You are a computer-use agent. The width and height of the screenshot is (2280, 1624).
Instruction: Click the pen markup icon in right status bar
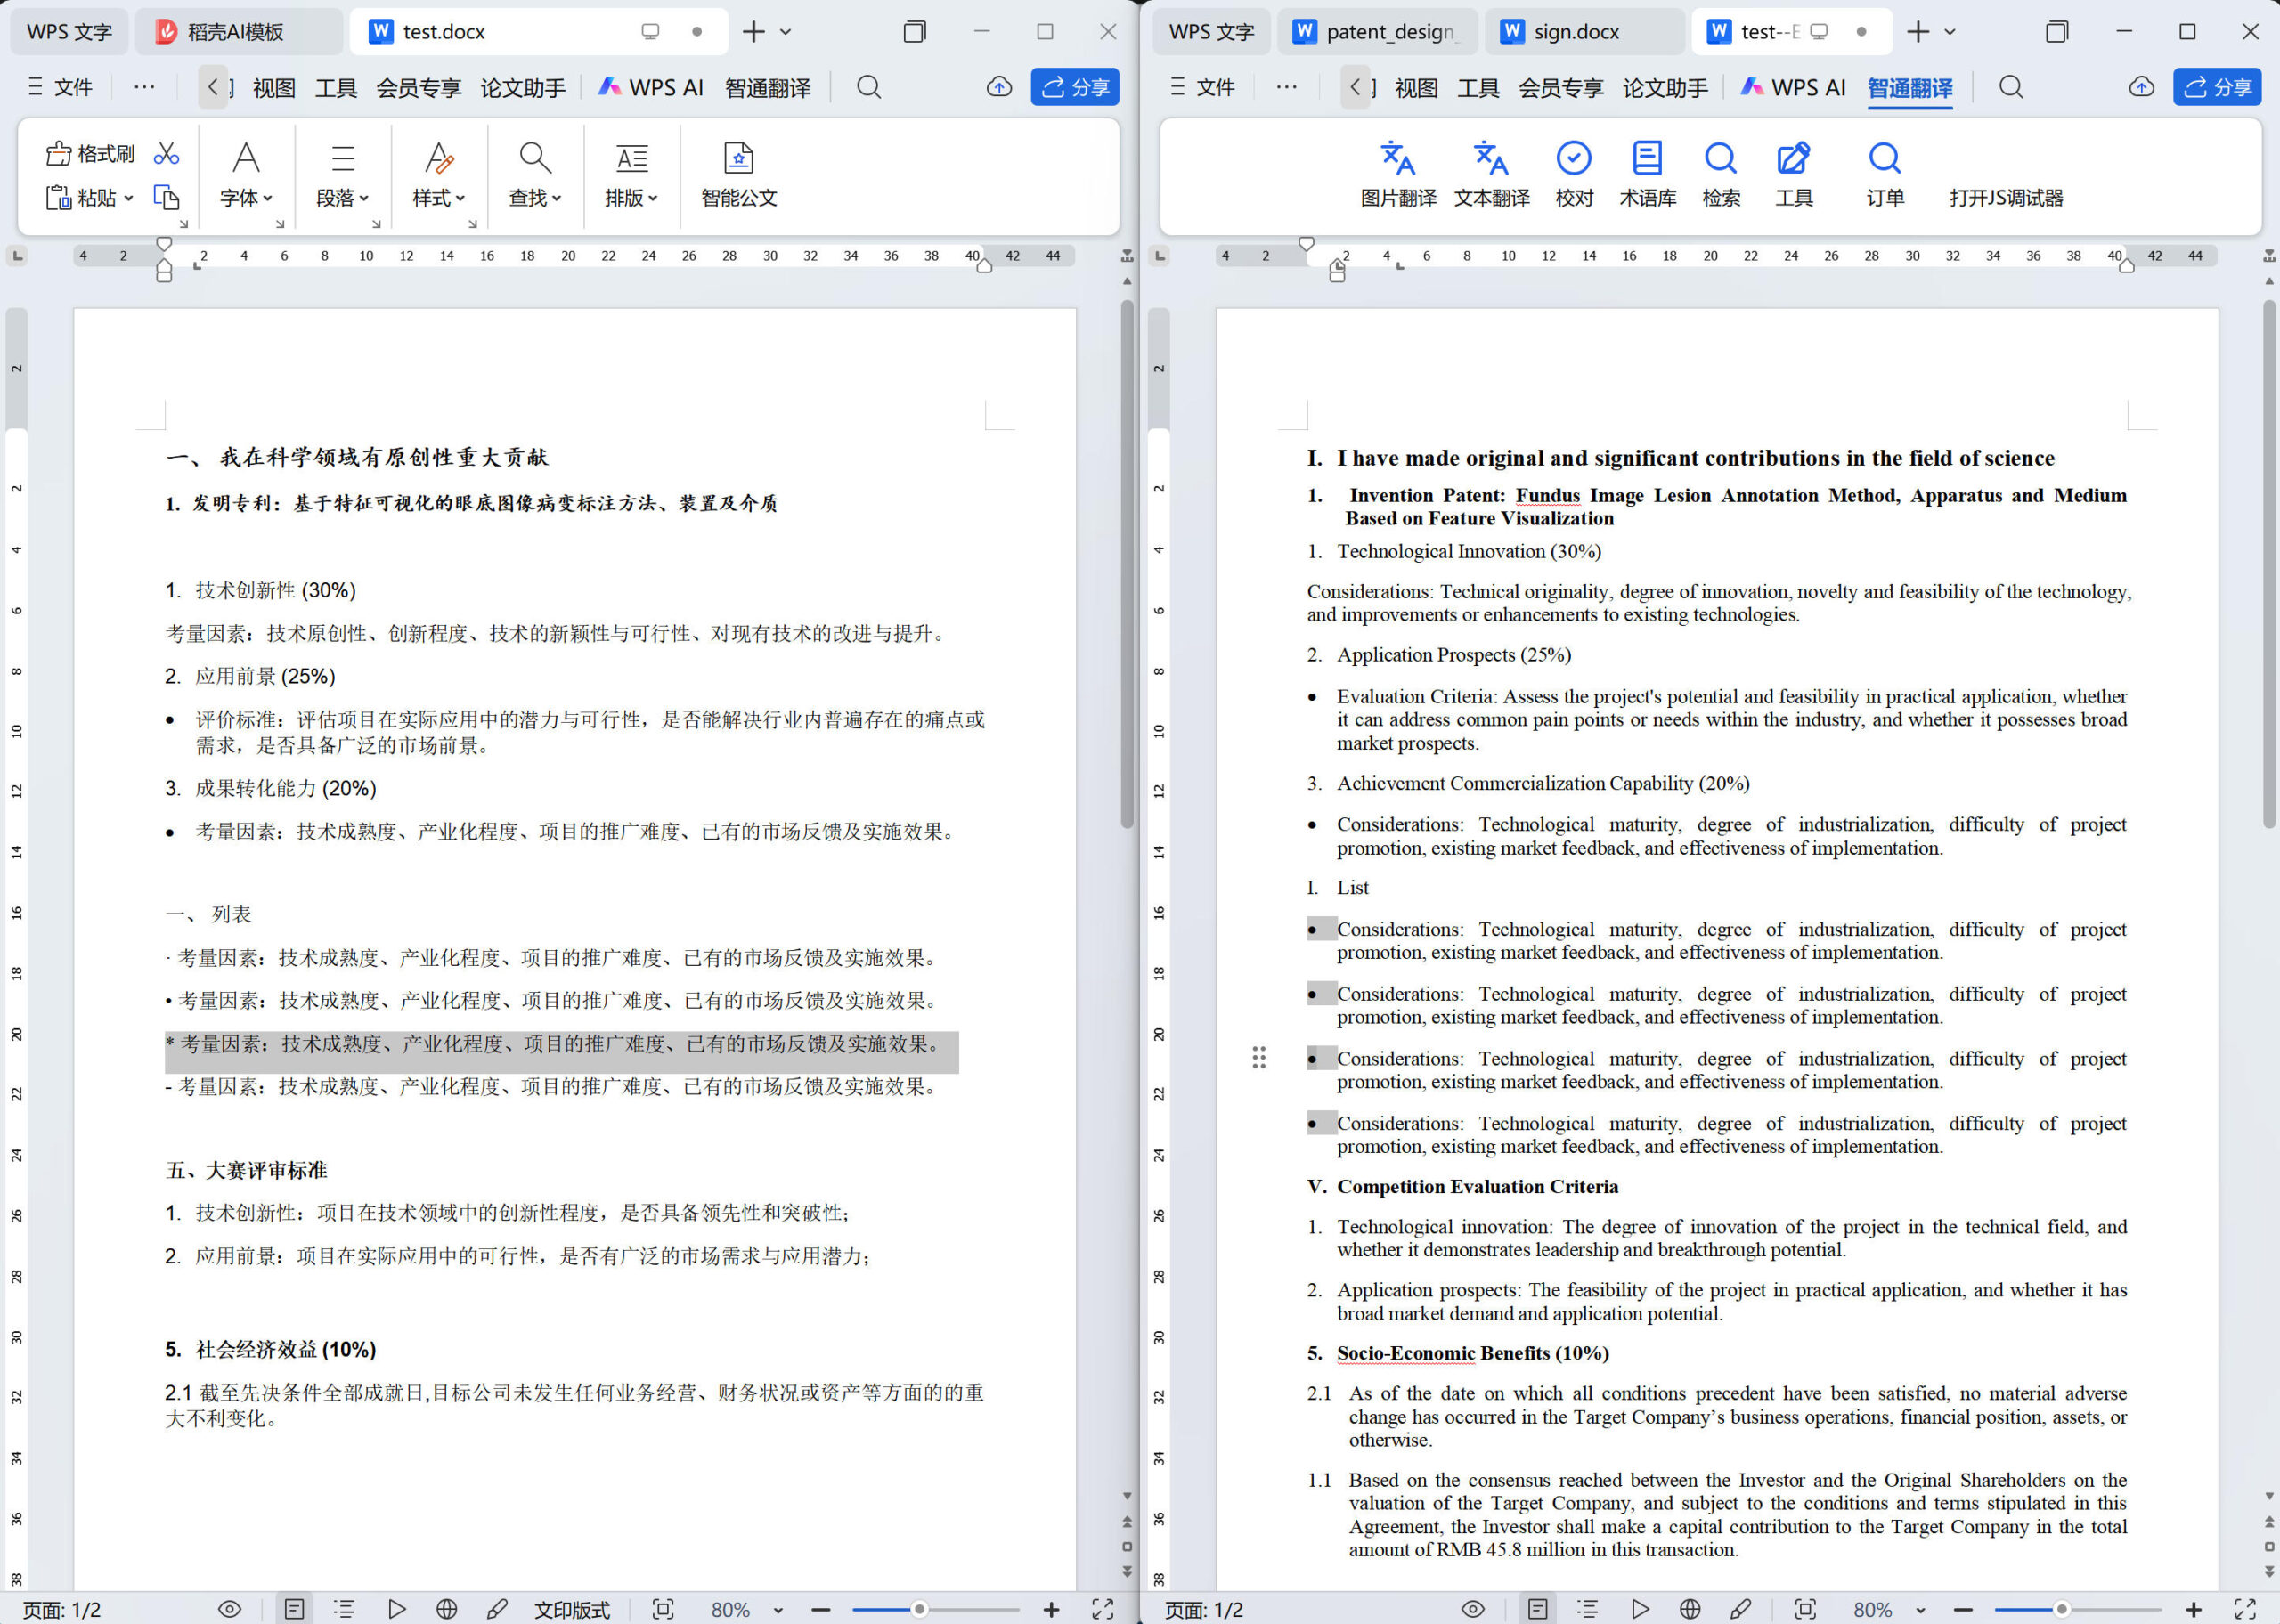point(1741,1609)
